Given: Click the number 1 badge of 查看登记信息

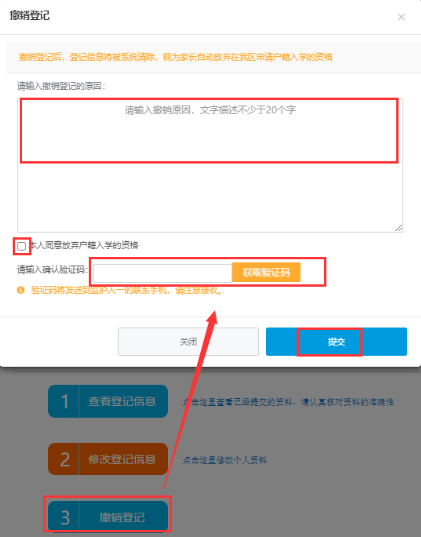Looking at the screenshot, I should (64, 401).
